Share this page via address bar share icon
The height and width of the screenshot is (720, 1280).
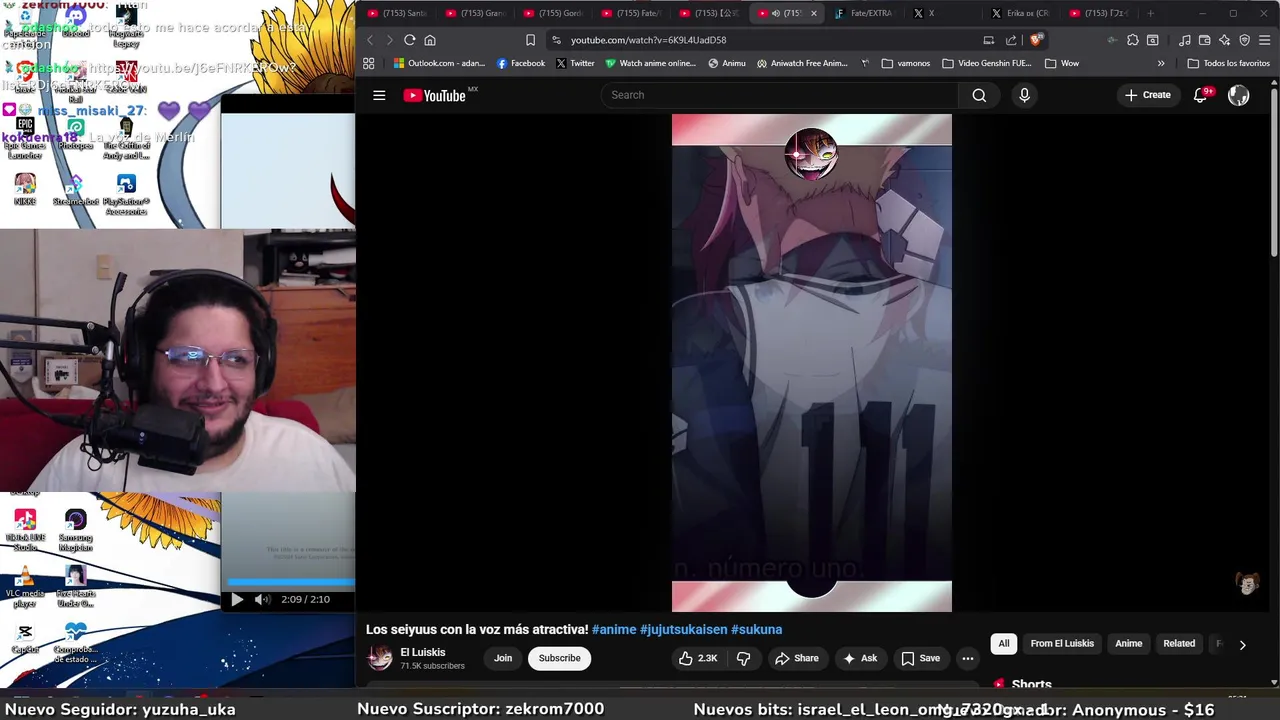coord(1011,40)
